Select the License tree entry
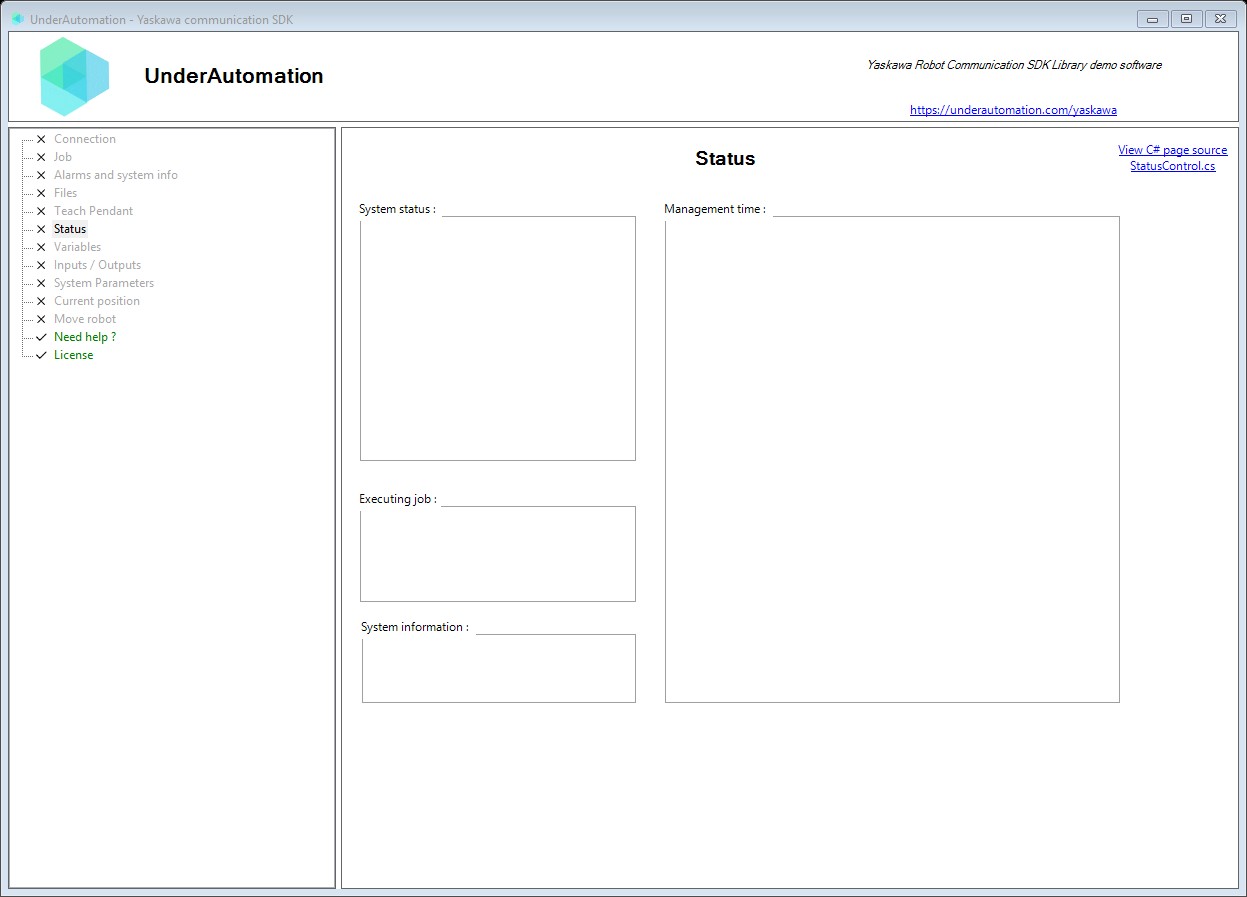 point(73,355)
